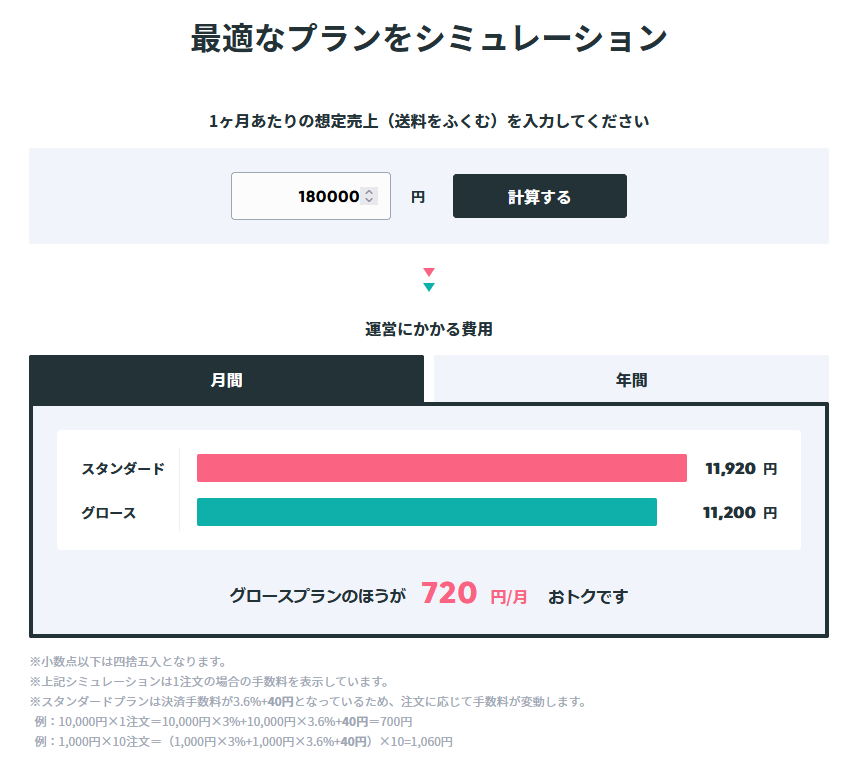Screen dimensions: 858x773
Task: Click the monthly sales amount input field
Action: click(x=310, y=196)
